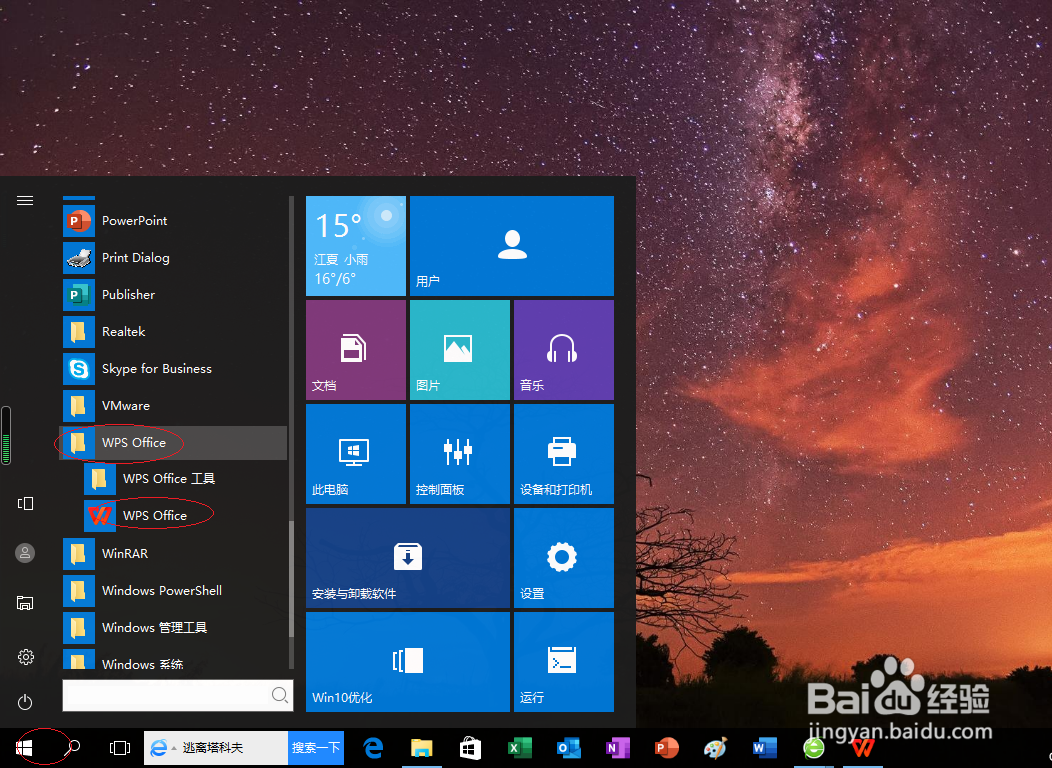Expand the VMware folder

tap(174, 406)
